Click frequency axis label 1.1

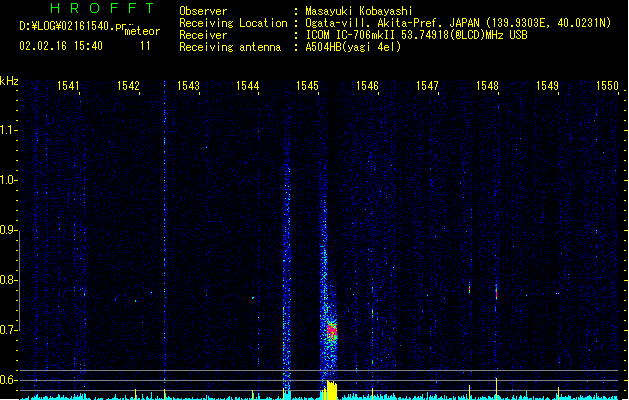[8, 130]
